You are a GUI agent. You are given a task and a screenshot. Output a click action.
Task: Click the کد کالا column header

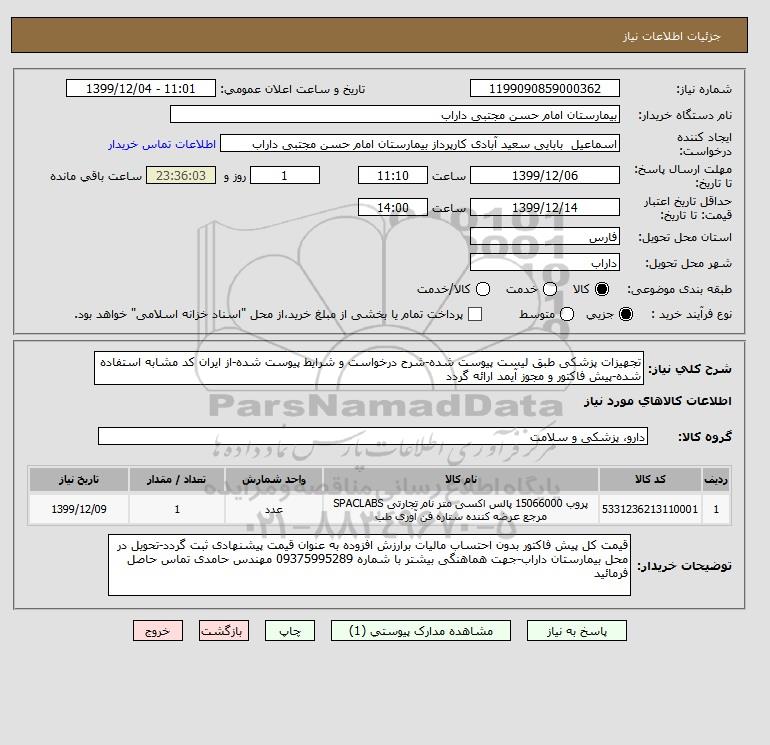(650, 479)
